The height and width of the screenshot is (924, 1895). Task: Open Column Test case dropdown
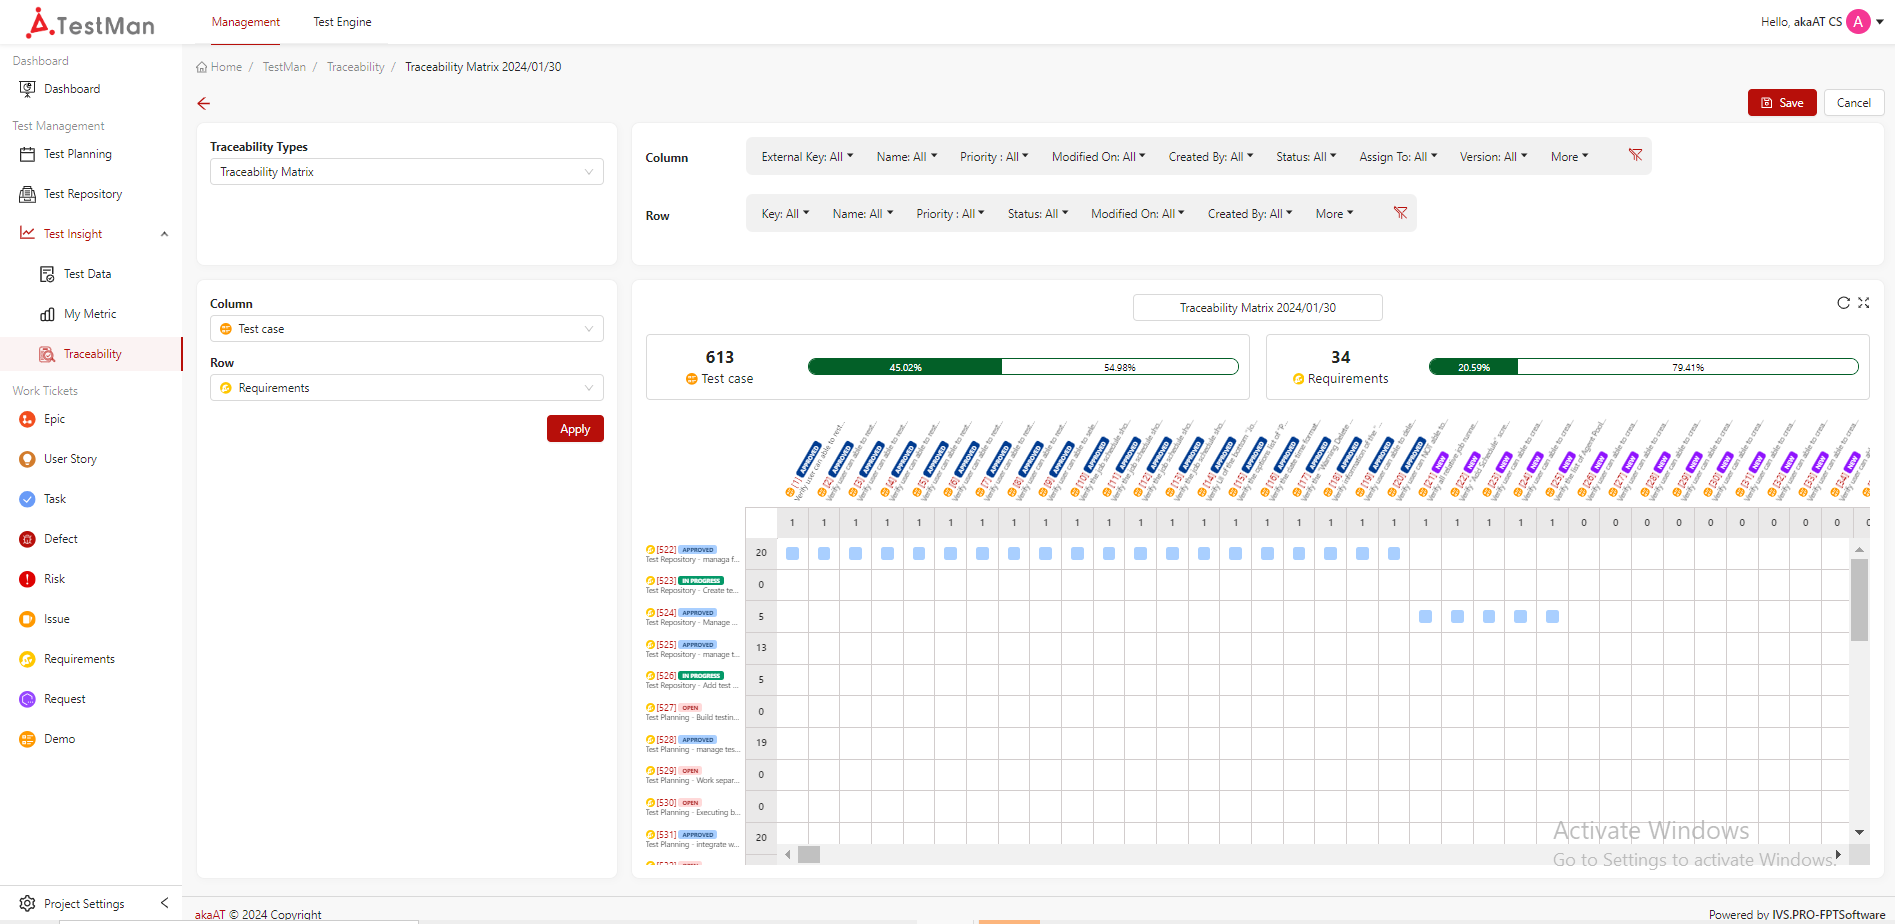[x=407, y=329]
